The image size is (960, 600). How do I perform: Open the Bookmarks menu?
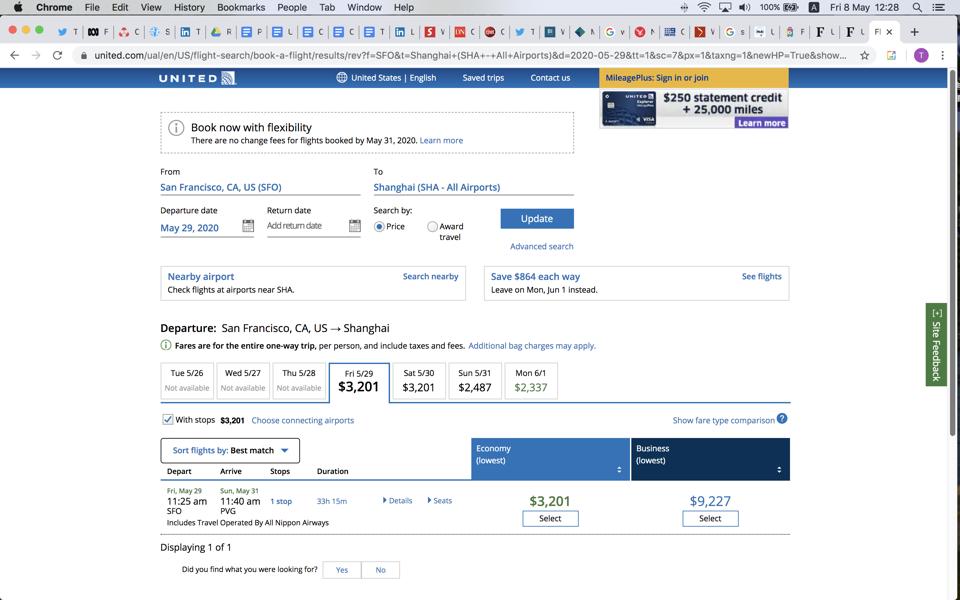point(241,7)
